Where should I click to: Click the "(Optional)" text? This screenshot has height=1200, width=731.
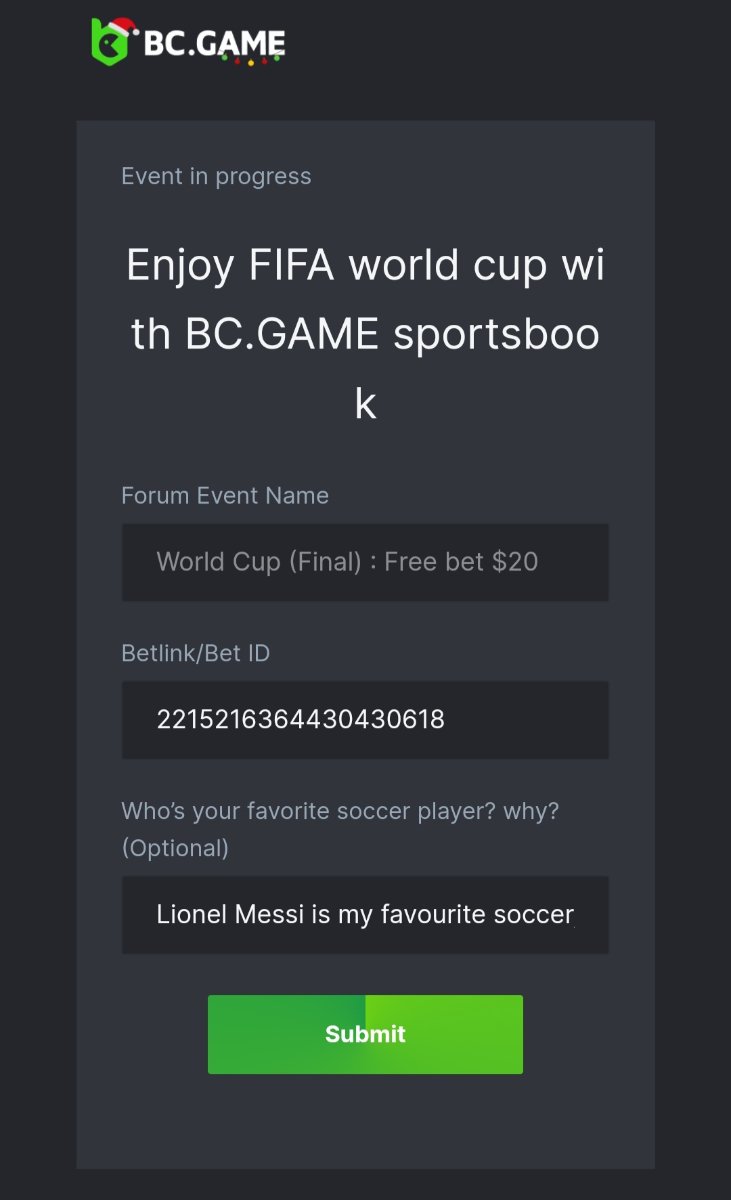tap(175, 848)
